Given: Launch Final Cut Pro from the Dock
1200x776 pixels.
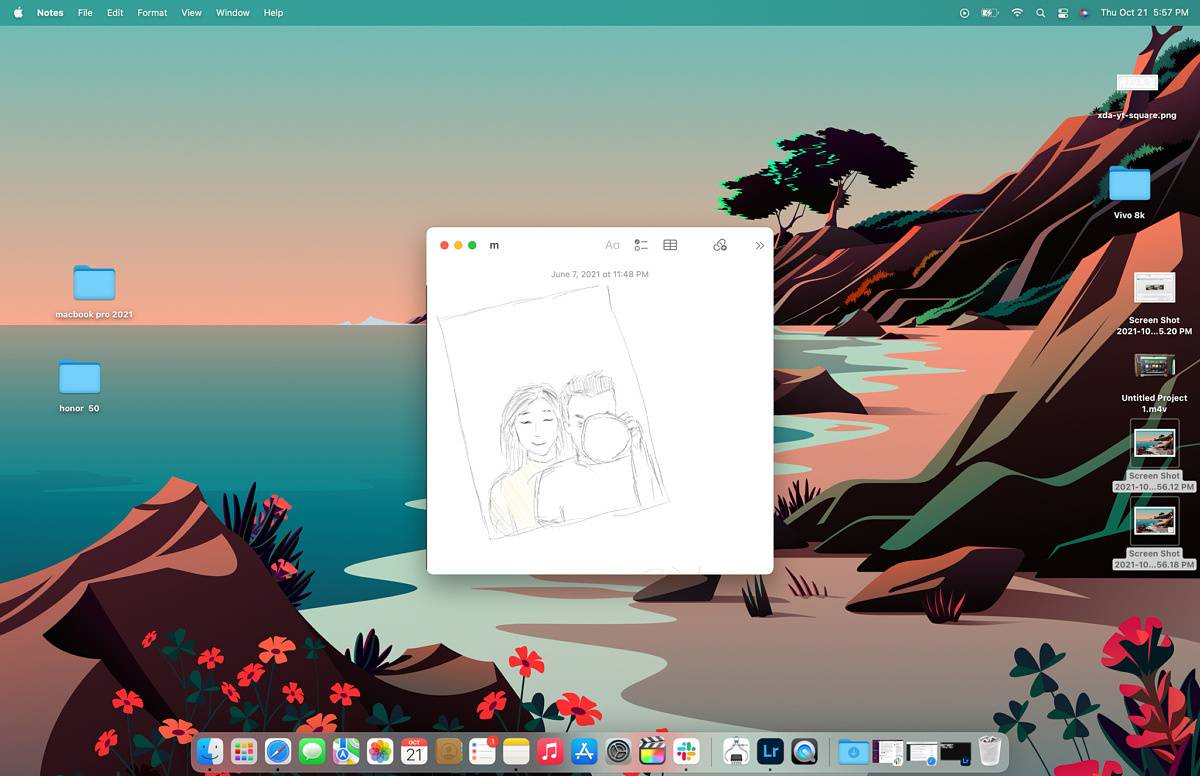Looking at the screenshot, I should pos(652,751).
